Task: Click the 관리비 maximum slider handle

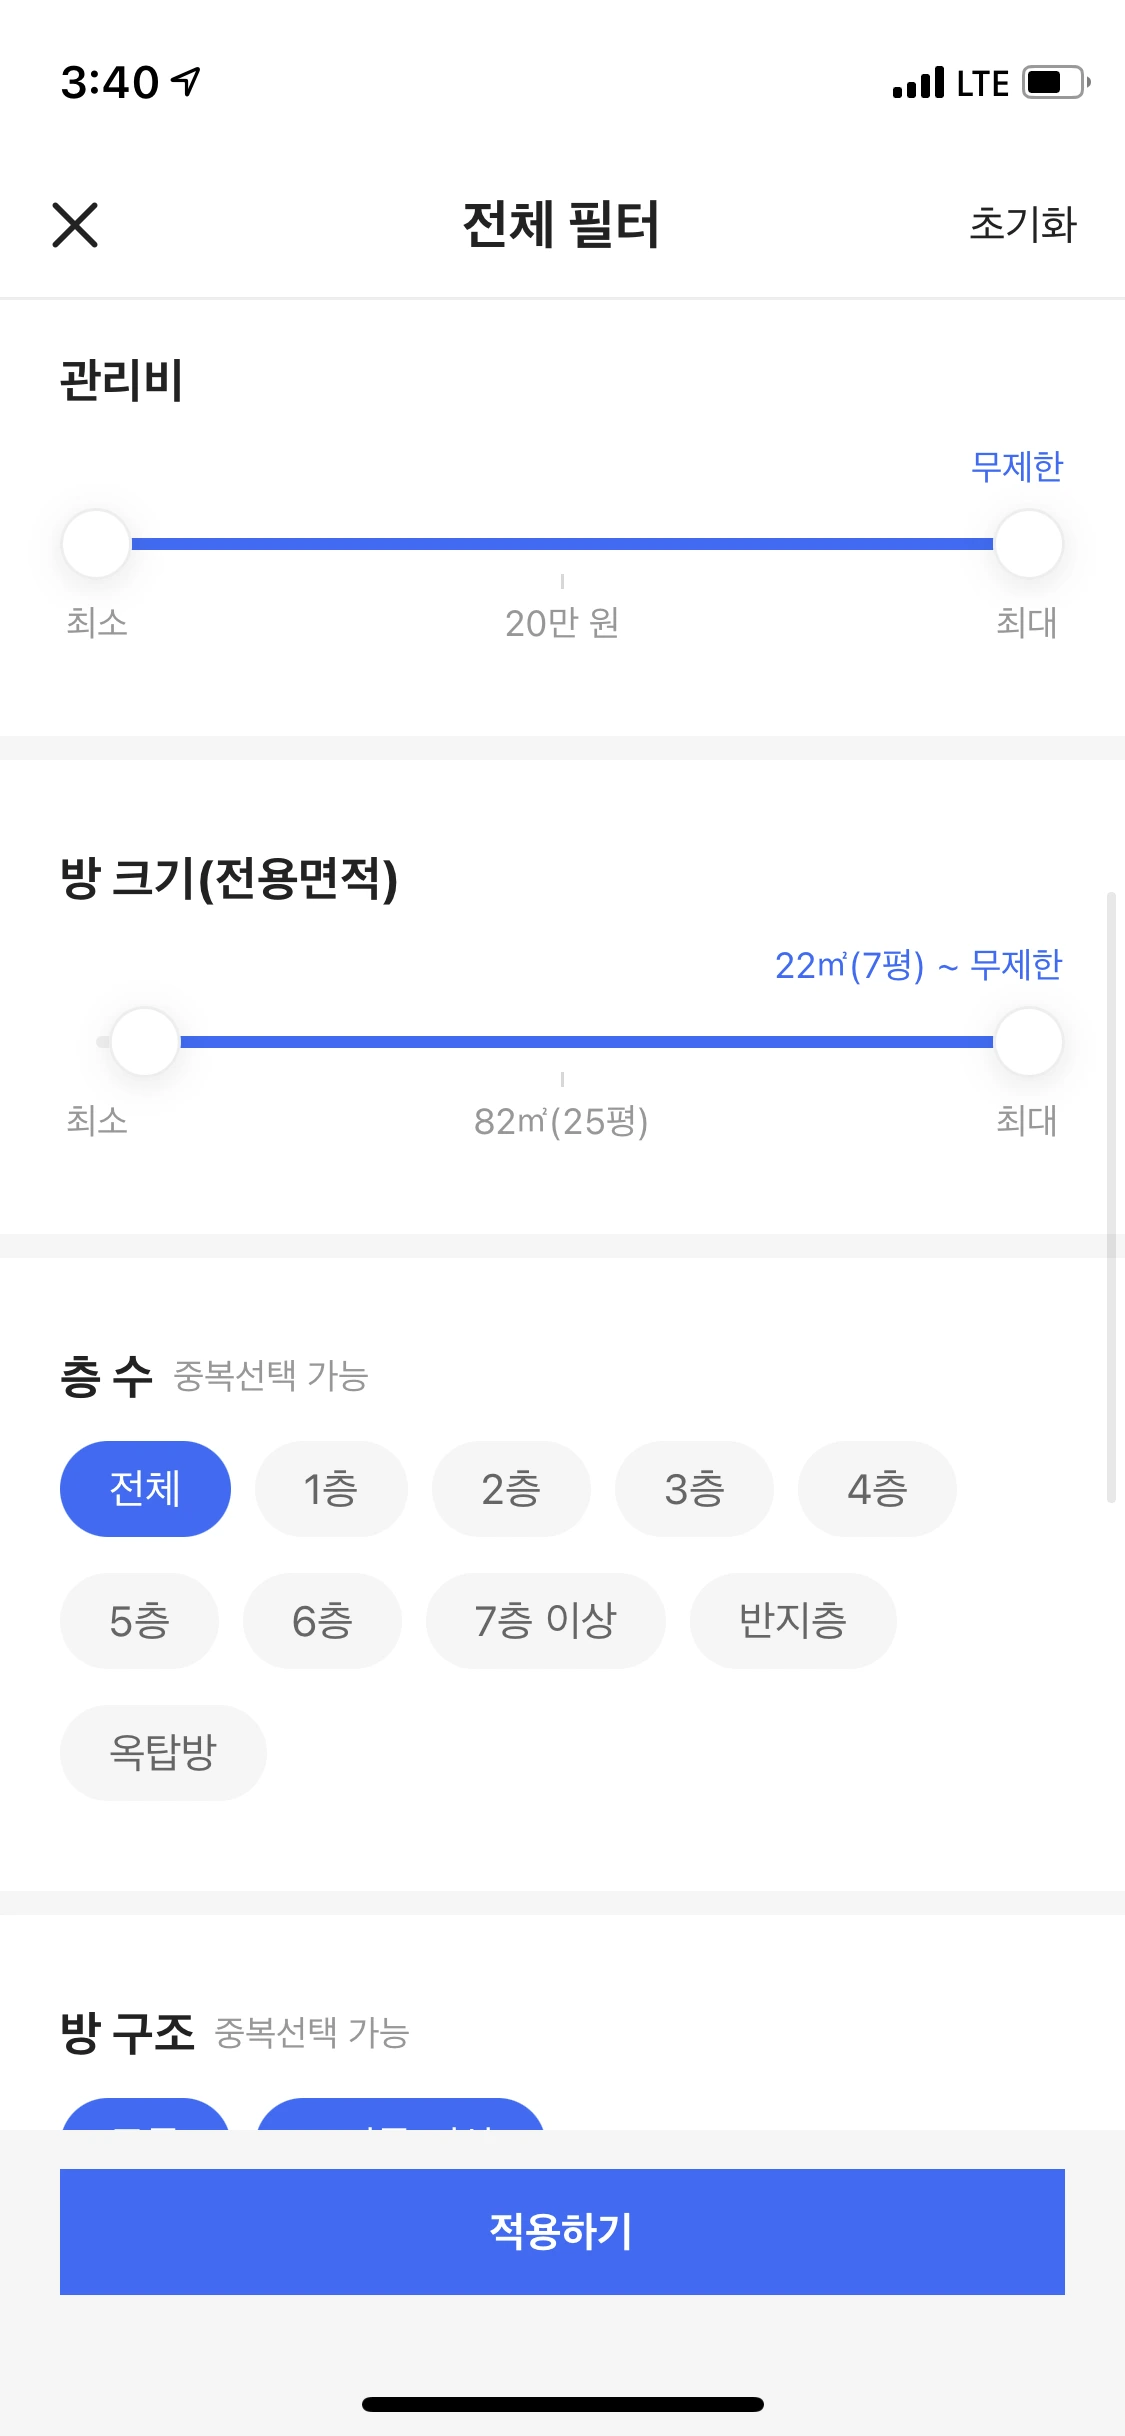Action: (x=1028, y=544)
